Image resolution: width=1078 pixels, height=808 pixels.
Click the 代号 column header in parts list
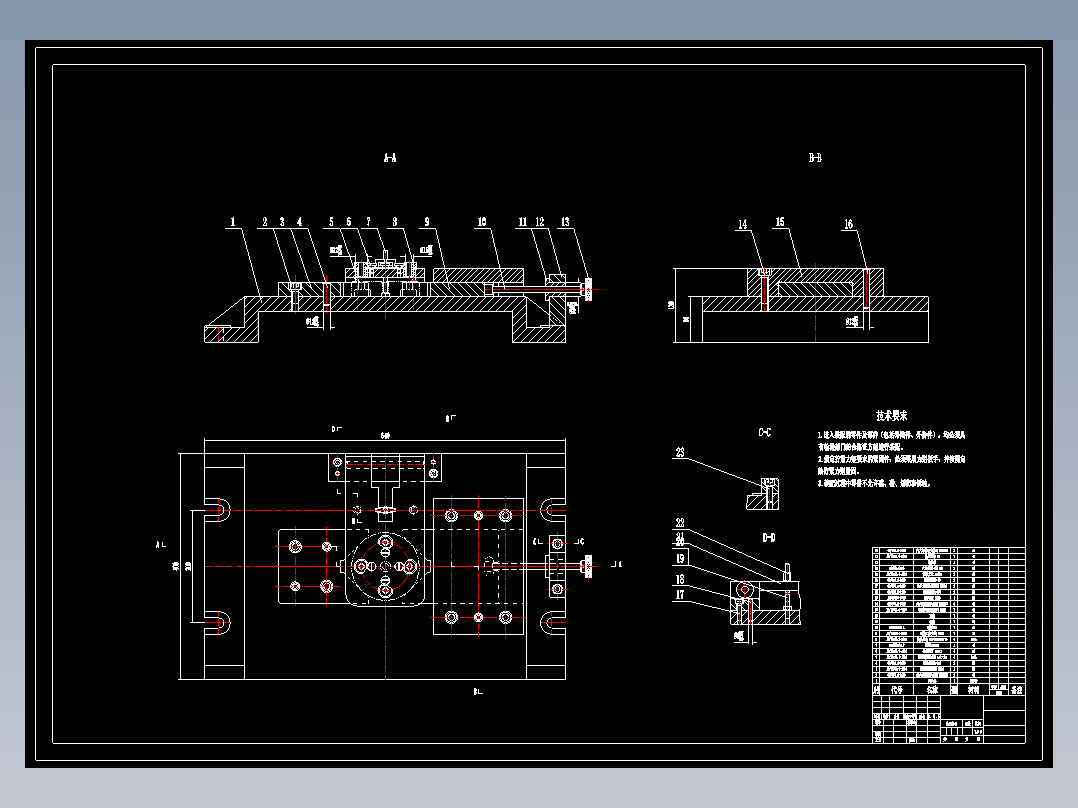(897, 690)
